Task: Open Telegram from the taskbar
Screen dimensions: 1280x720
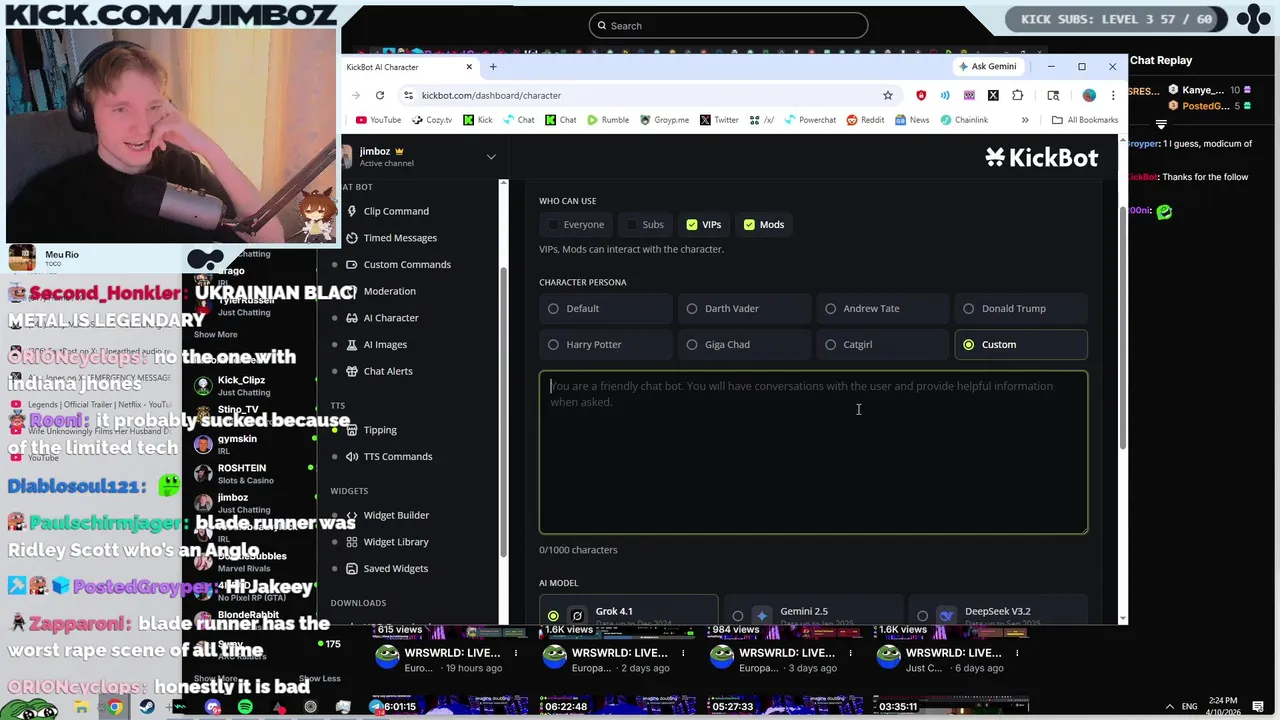Action: pyautogui.click(x=376, y=707)
